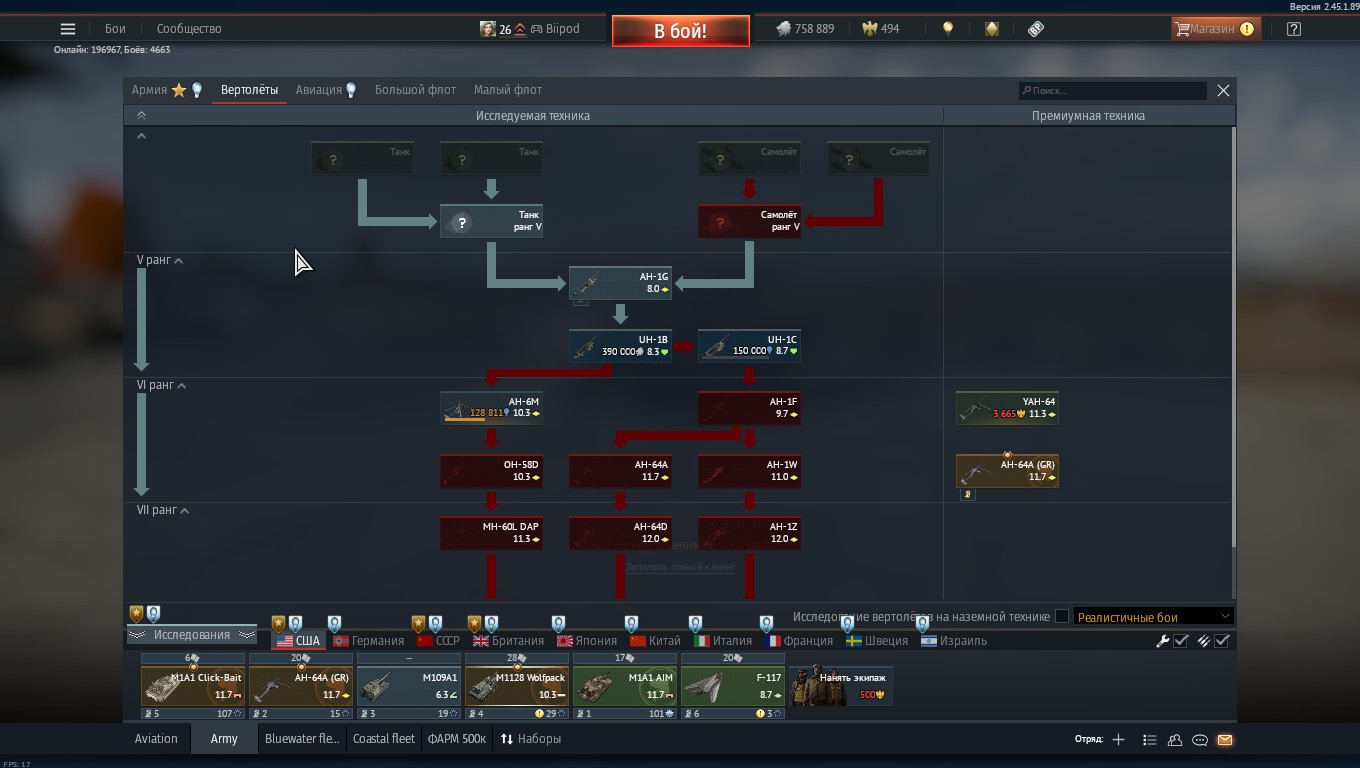
Task: Select the AH-1Z helicopter card
Action: coord(749,533)
